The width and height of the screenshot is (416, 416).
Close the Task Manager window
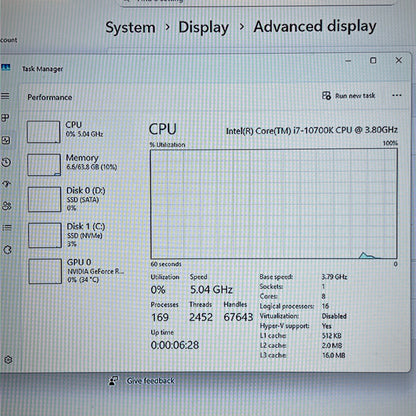click(399, 60)
